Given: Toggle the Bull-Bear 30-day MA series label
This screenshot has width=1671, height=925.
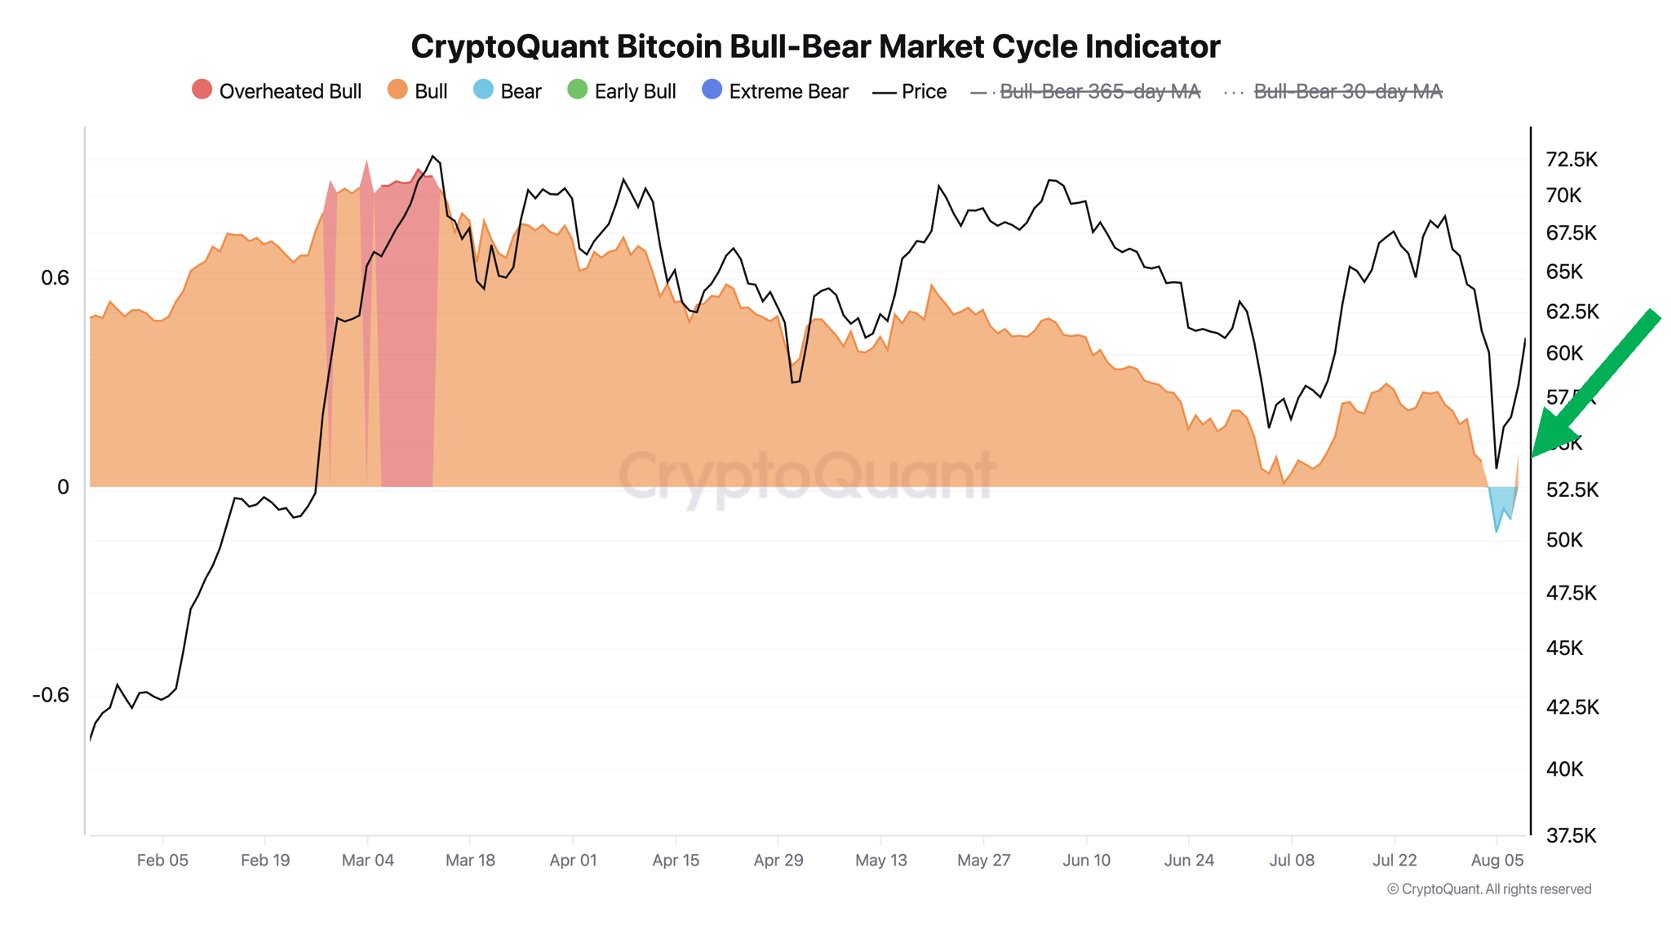Looking at the screenshot, I should click(1348, 92).
